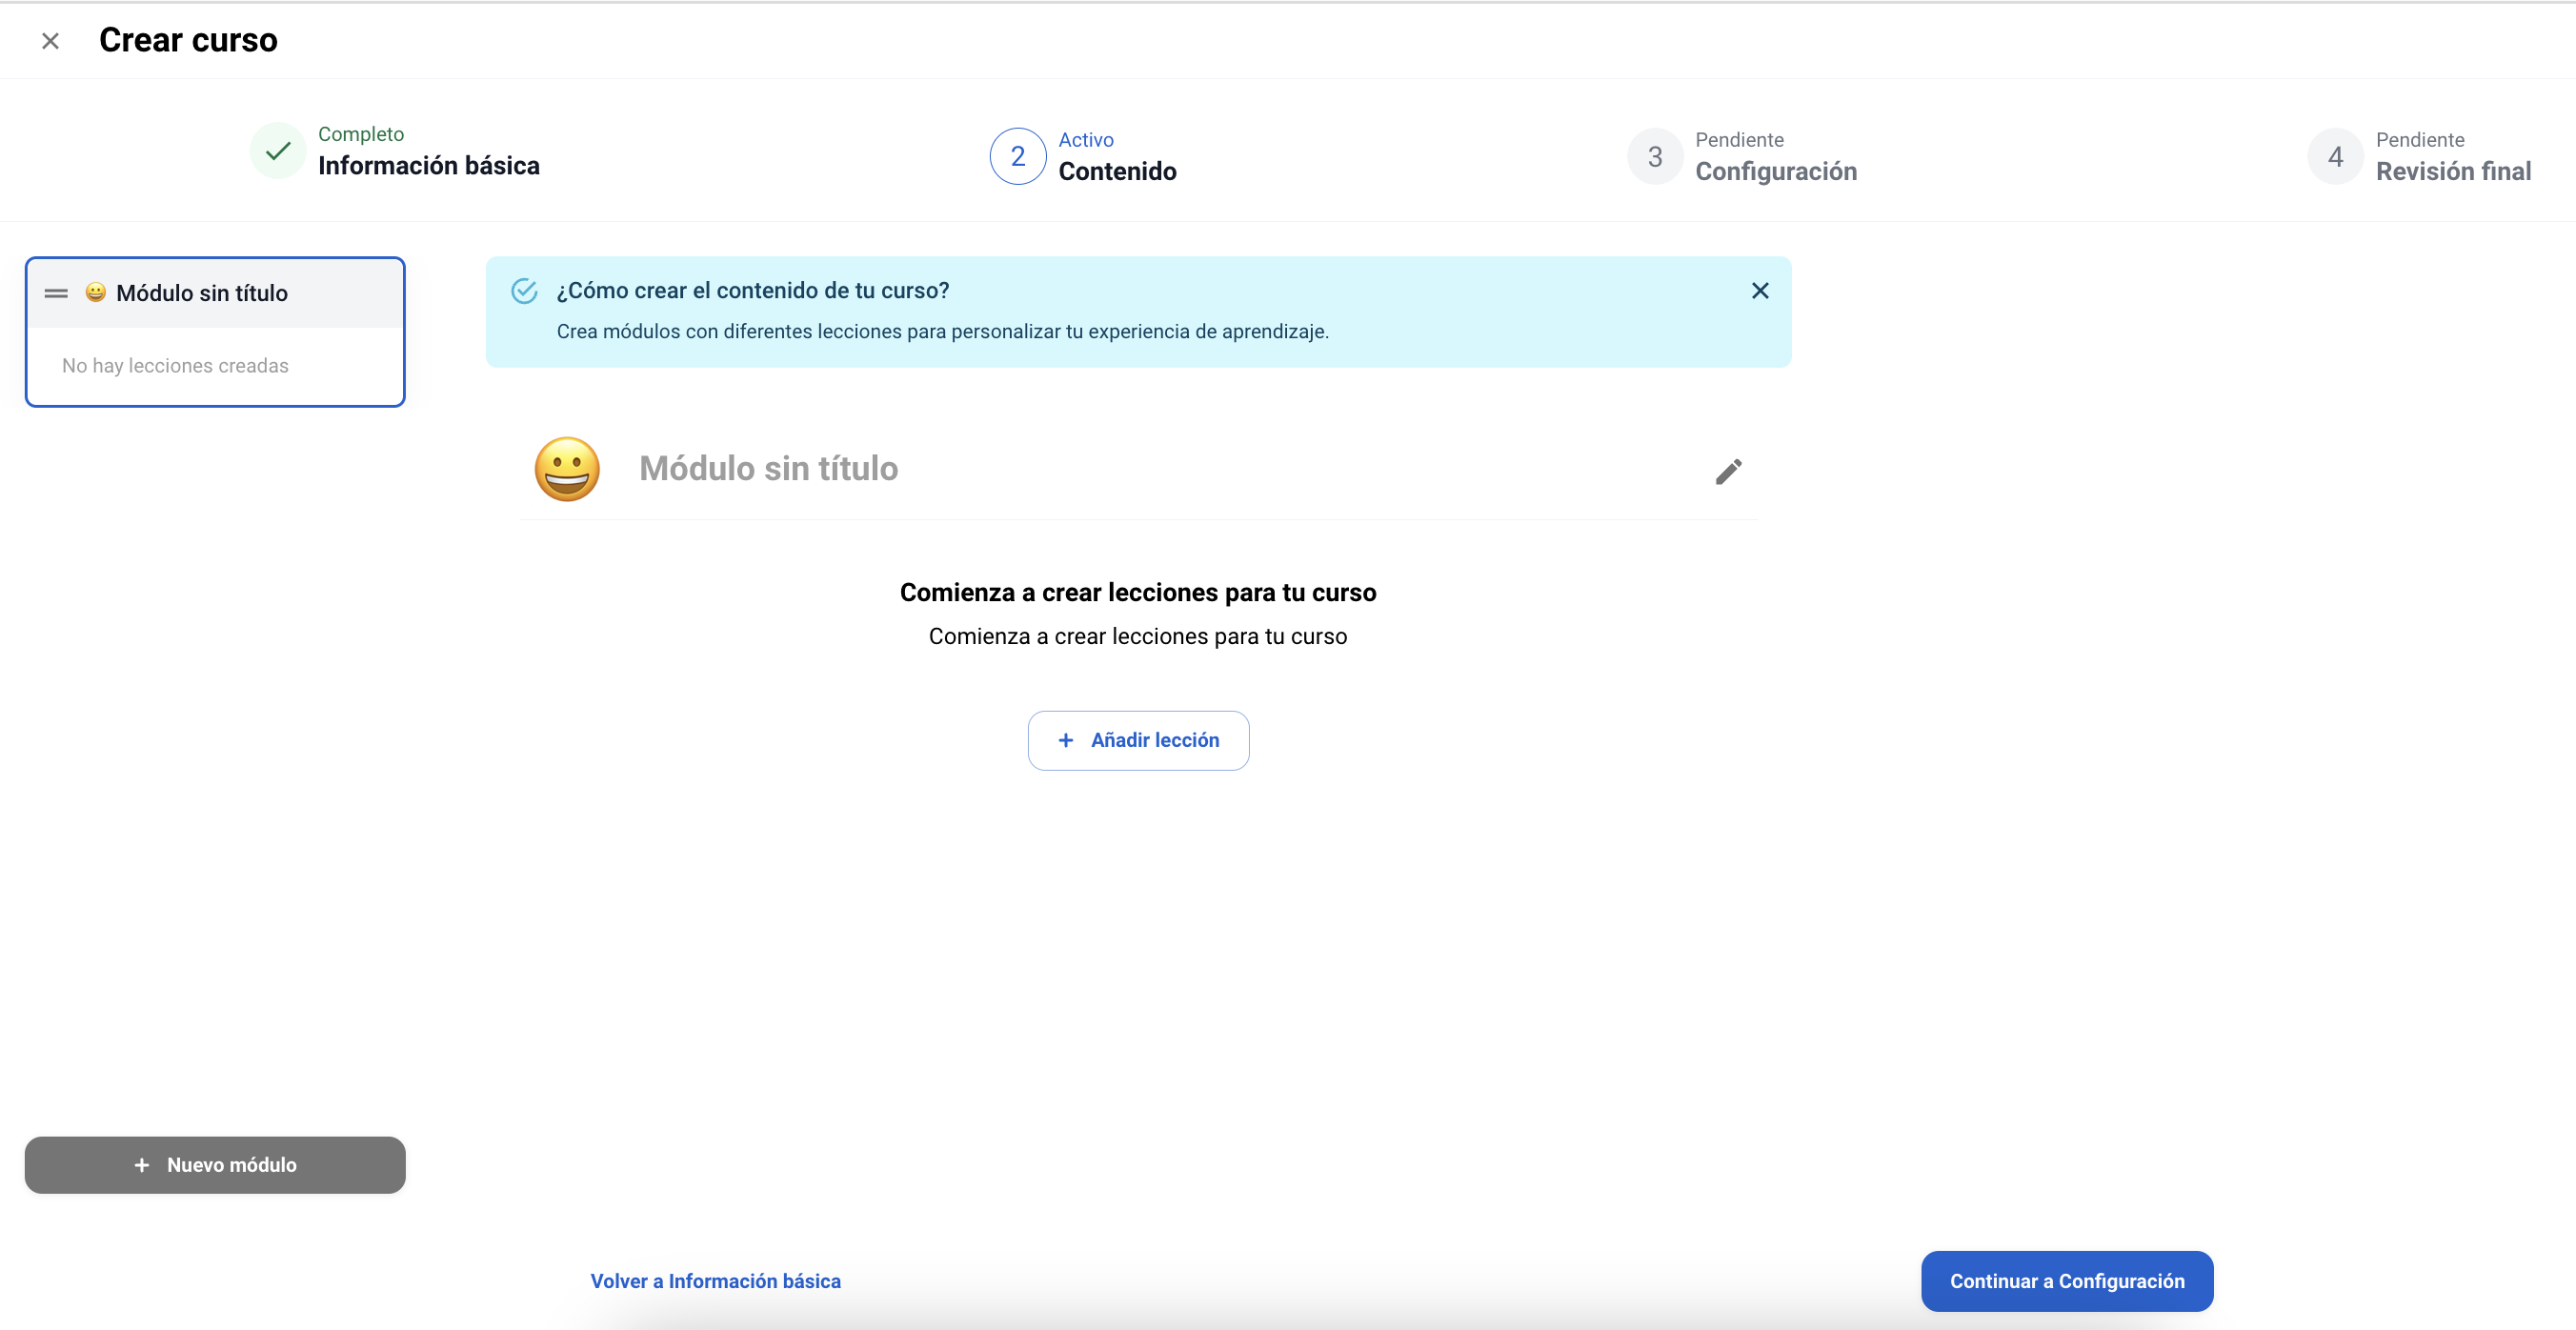Screen dimensions: 2576x1330
Task: Close the Crear curso dialog with X
Action: click(50, 41)
